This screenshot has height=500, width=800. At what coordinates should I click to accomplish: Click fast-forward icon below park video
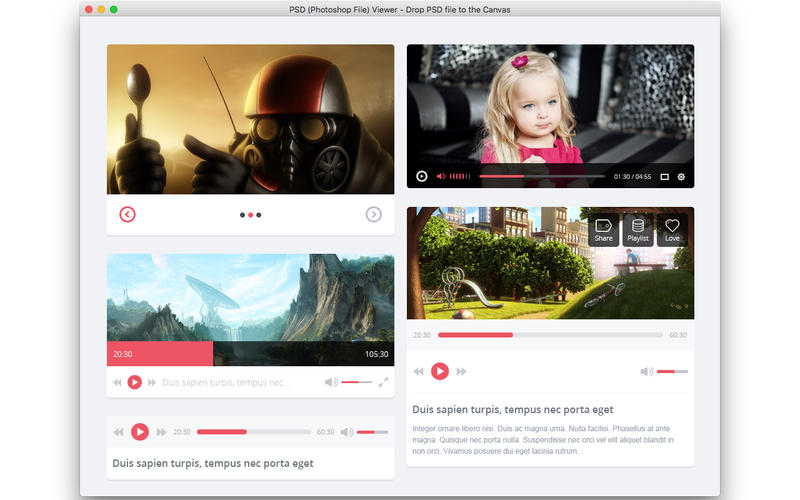461,372
